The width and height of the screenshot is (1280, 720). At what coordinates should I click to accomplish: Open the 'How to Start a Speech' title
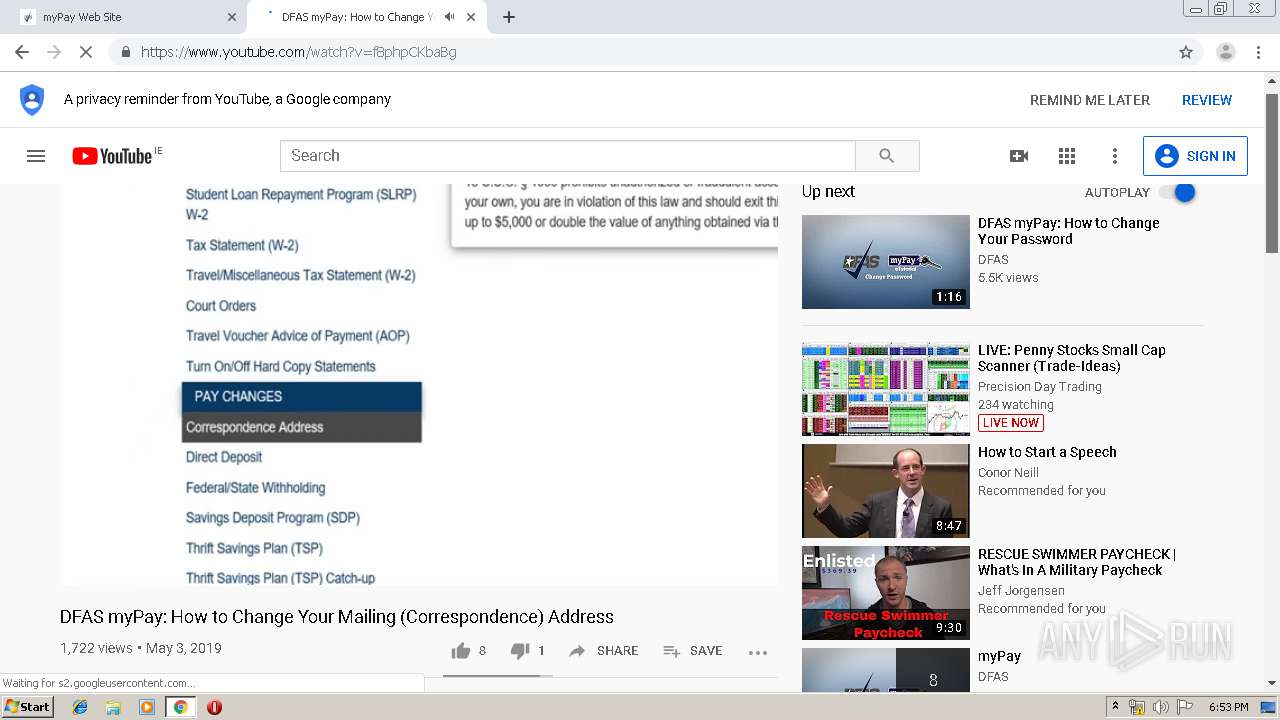point(1047,452)
